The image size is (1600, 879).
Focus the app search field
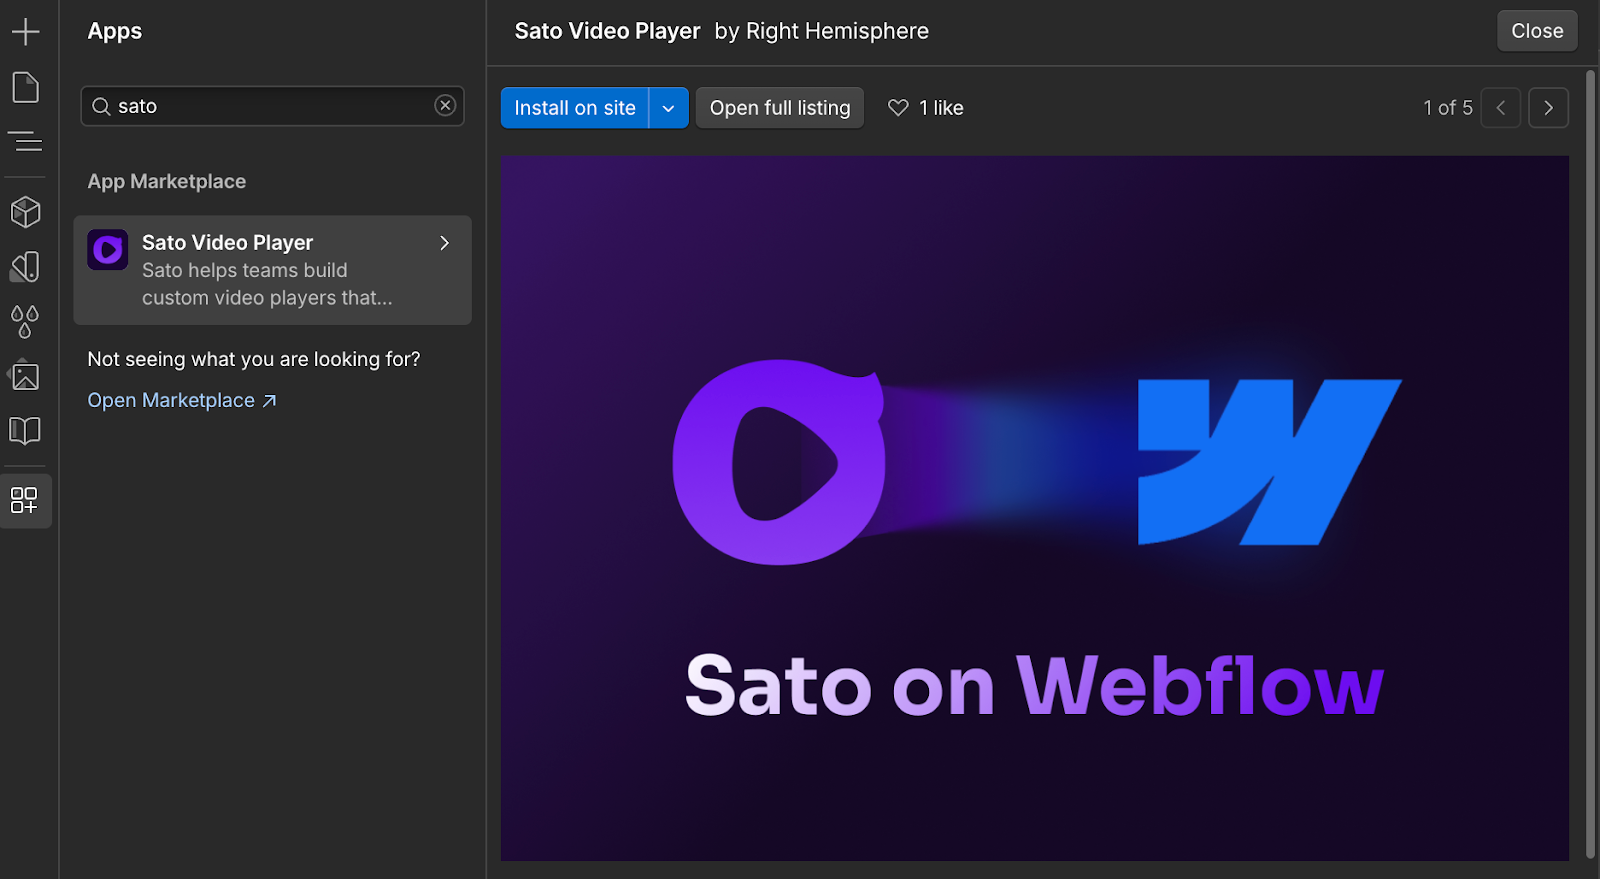(272, 106)
